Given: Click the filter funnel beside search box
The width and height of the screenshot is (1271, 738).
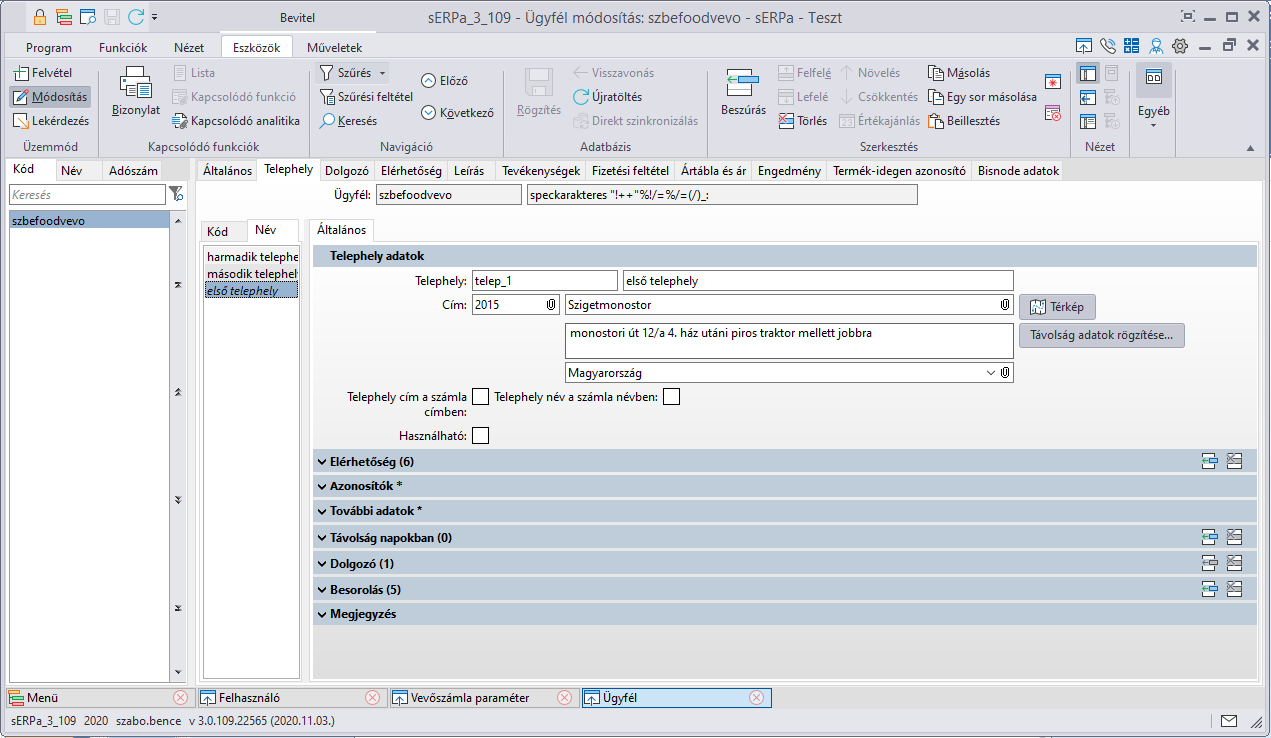Looking at the screenshot, I should click(176, 194).
